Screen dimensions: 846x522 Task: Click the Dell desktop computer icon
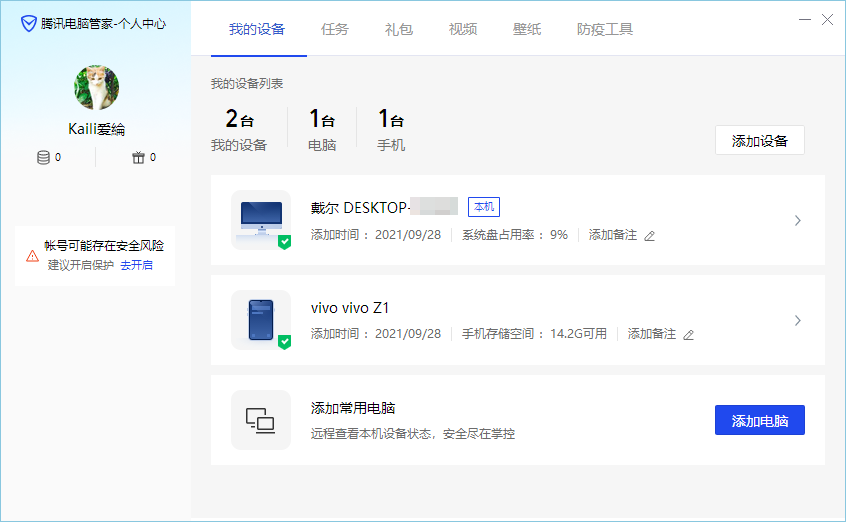pyautogui.click(x=261, y=220)
